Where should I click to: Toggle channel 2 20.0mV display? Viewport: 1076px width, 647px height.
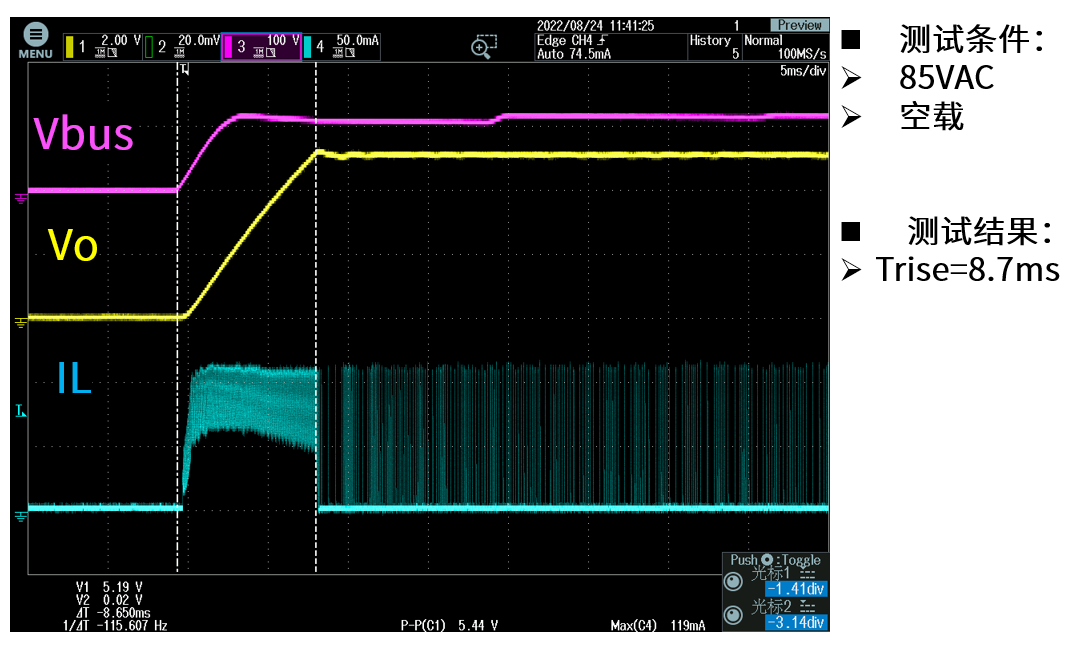182,46
